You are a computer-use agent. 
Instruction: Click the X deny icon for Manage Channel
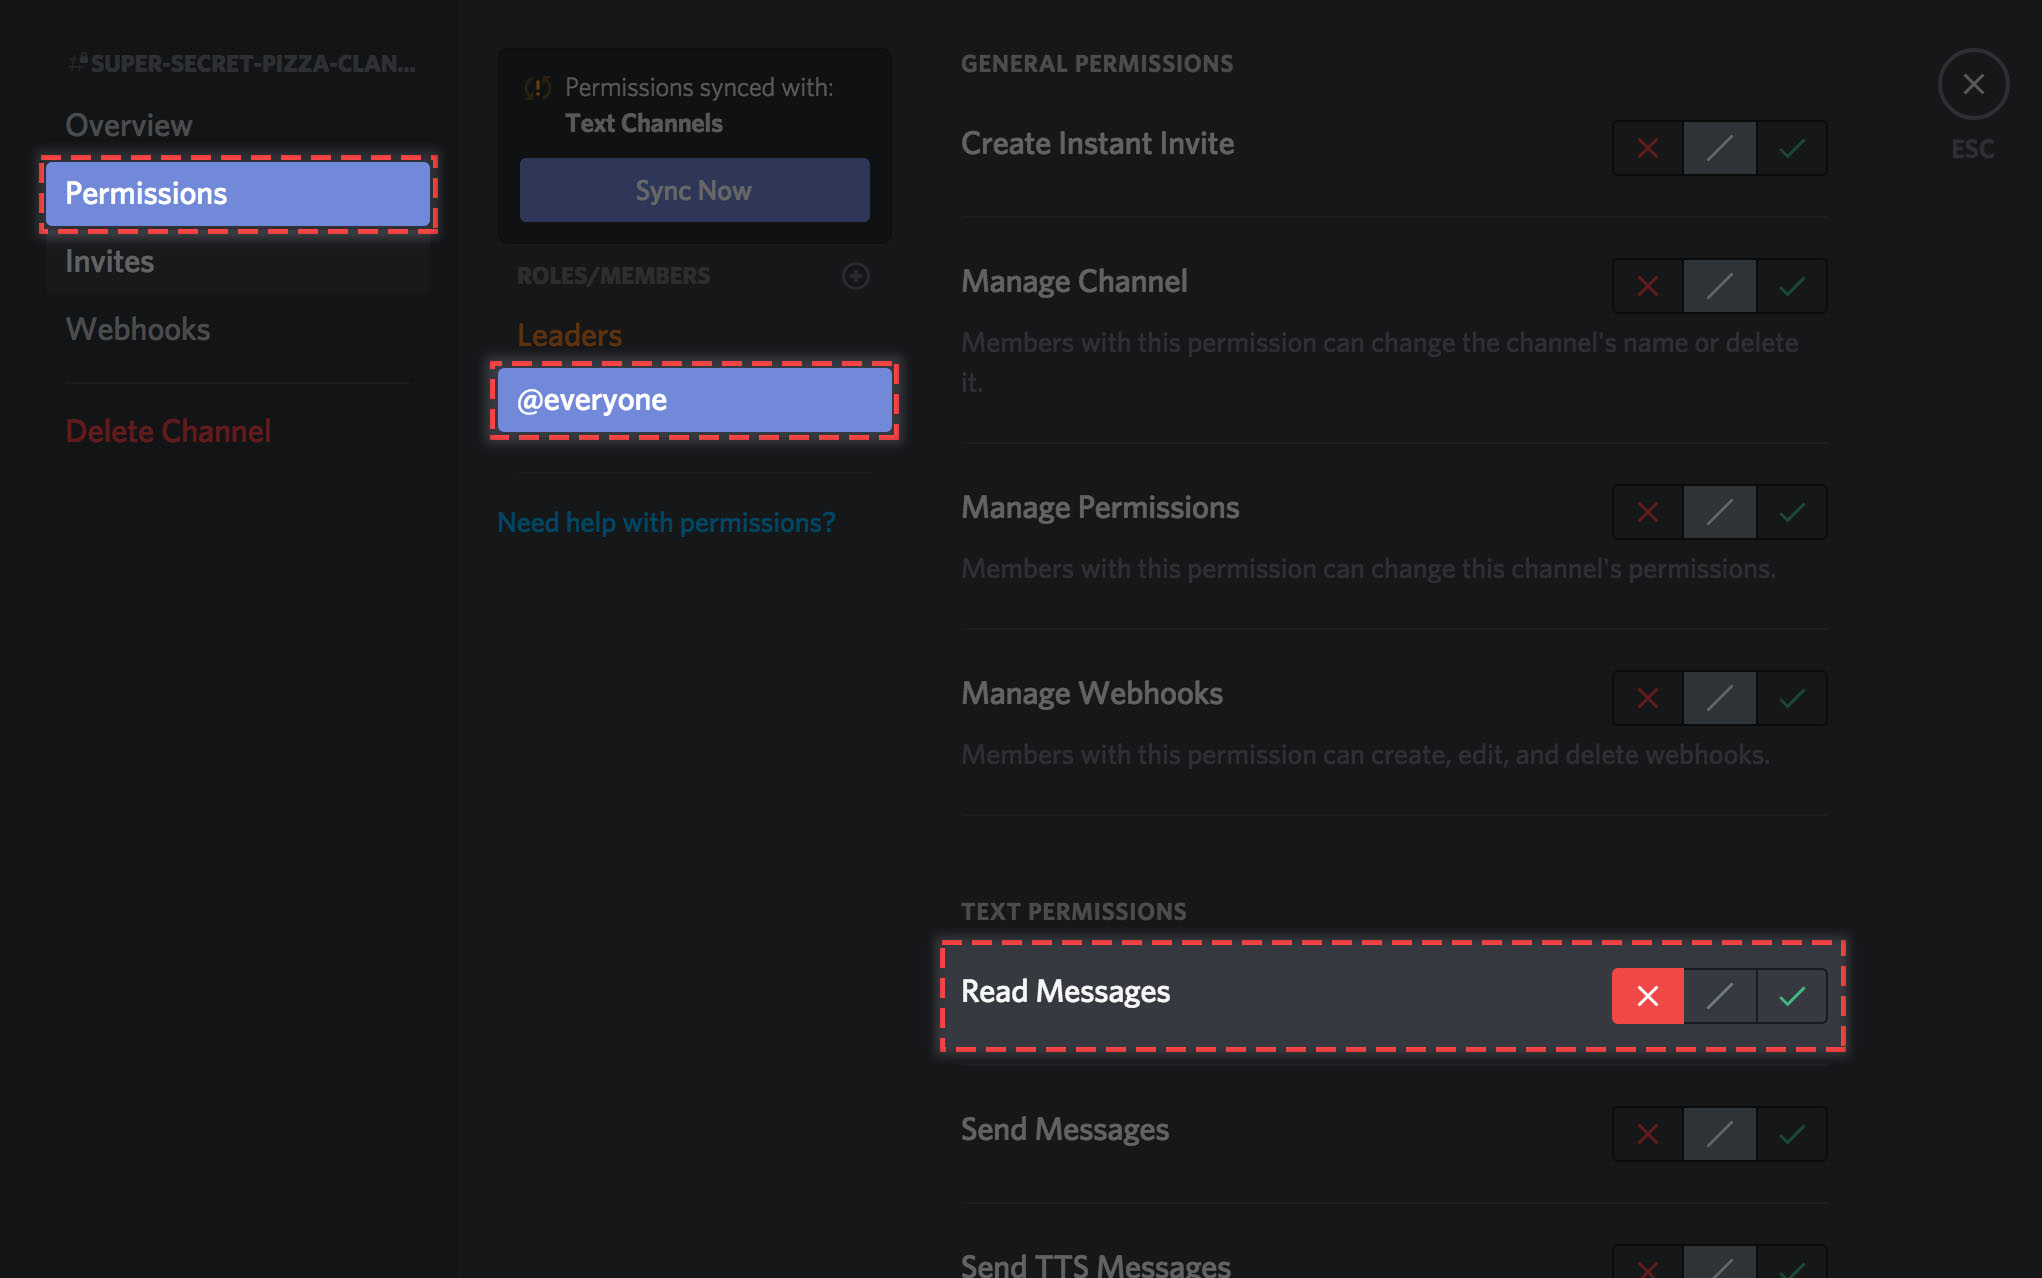1647,284
